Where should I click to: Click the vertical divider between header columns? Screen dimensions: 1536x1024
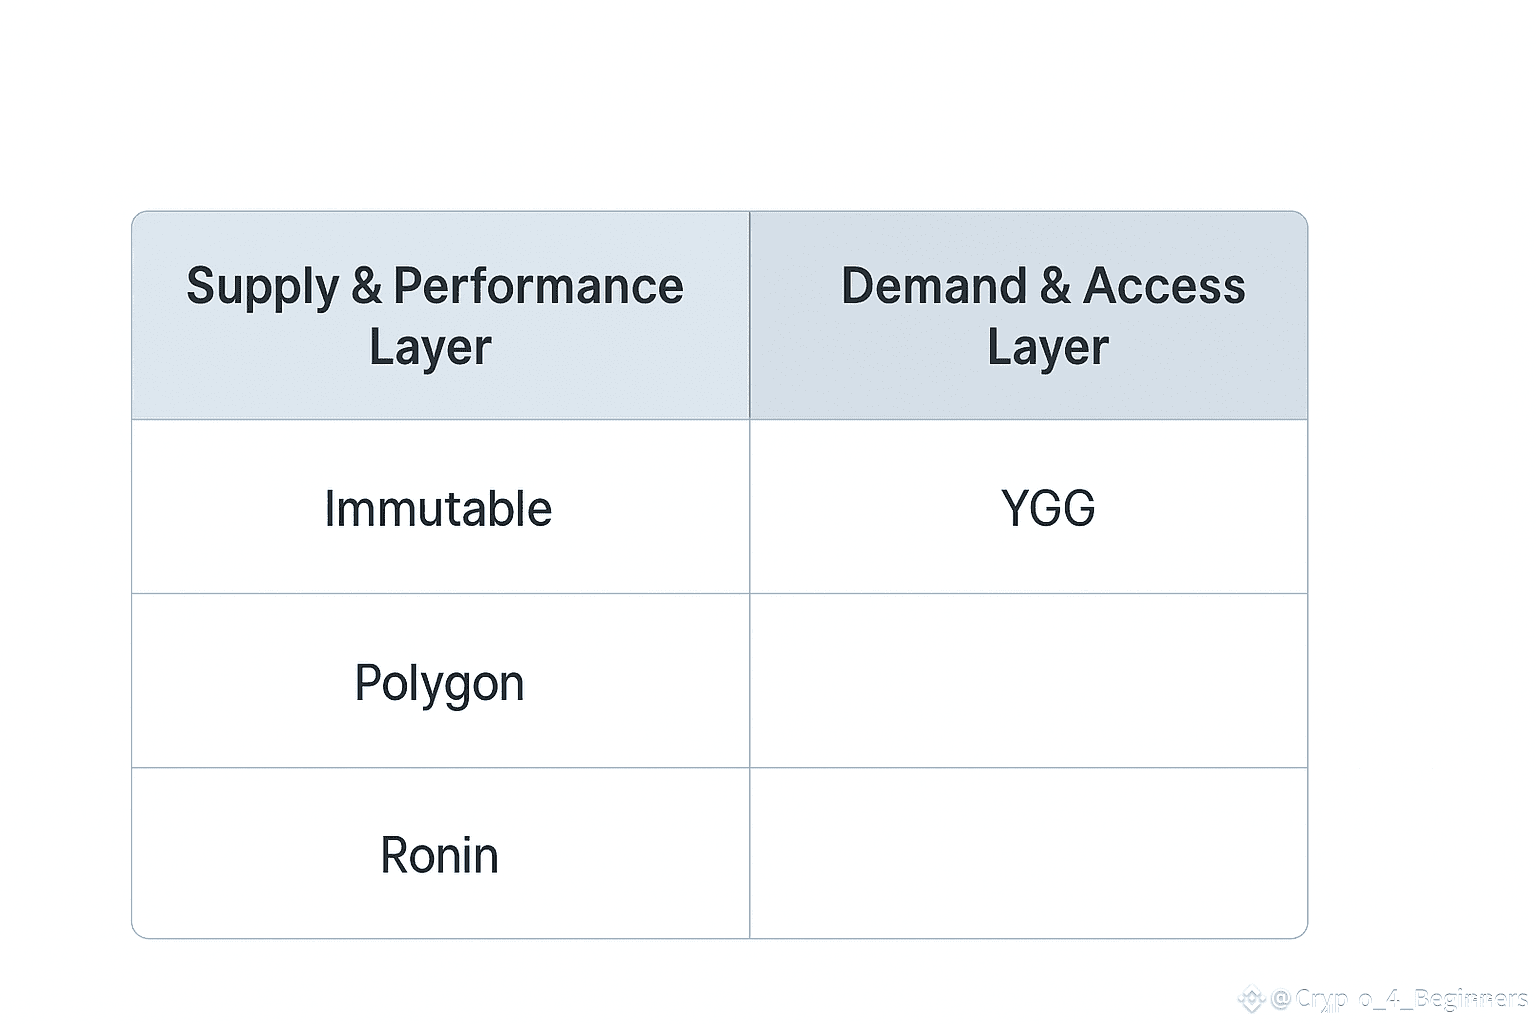[x=749, y=315]
